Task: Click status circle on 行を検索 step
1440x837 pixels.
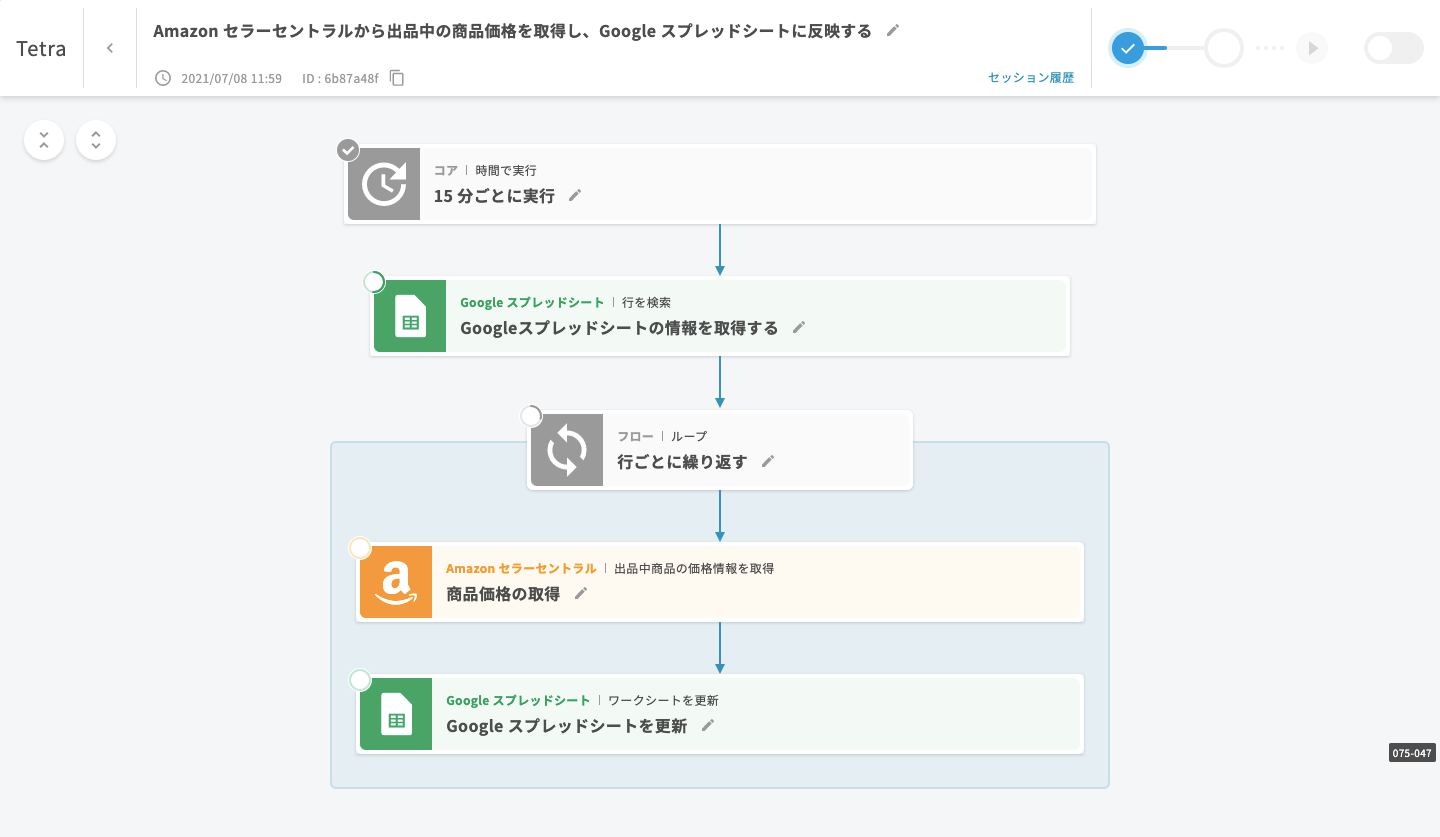Action: click(x=374, y=282)
